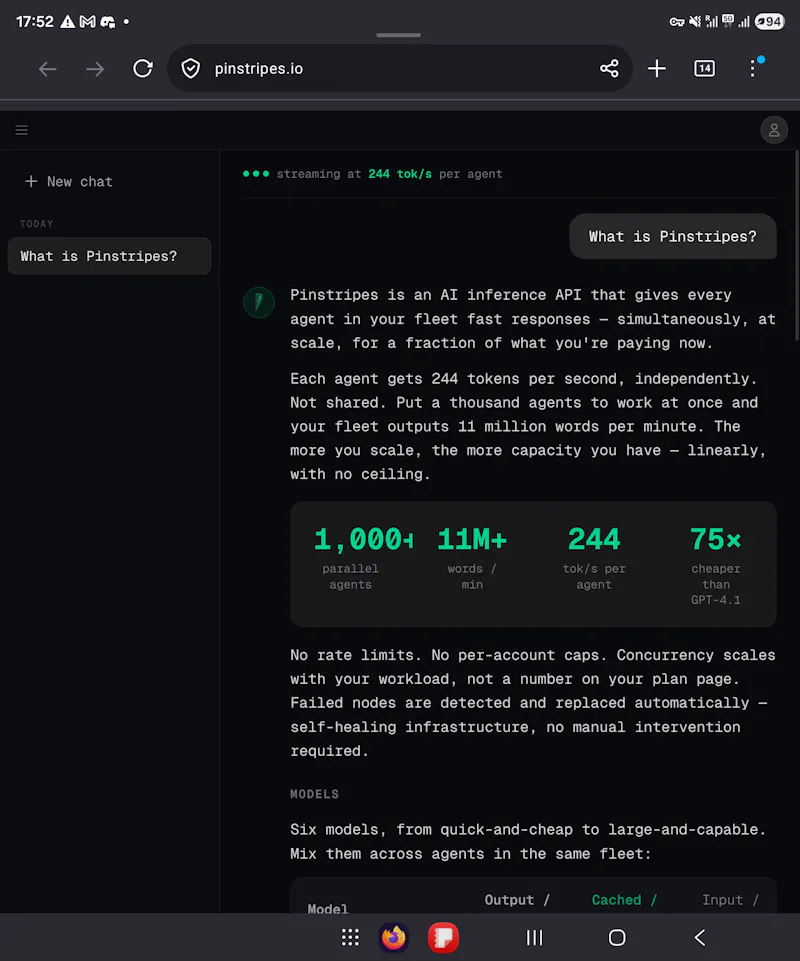Image resolution: width=800 pixels, height=961 pixels.
Task: Click the pinstripes.io address bar
Action: coord(399,69)
